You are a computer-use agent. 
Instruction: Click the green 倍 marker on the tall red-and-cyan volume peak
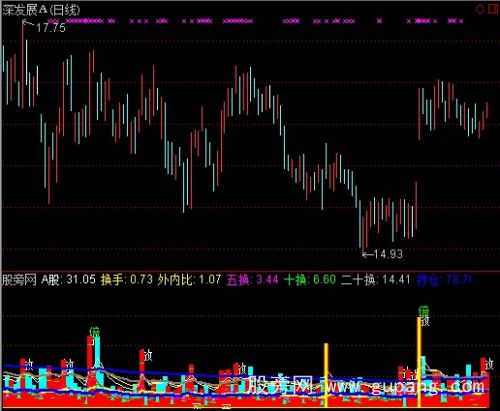(x=95, y=332)
